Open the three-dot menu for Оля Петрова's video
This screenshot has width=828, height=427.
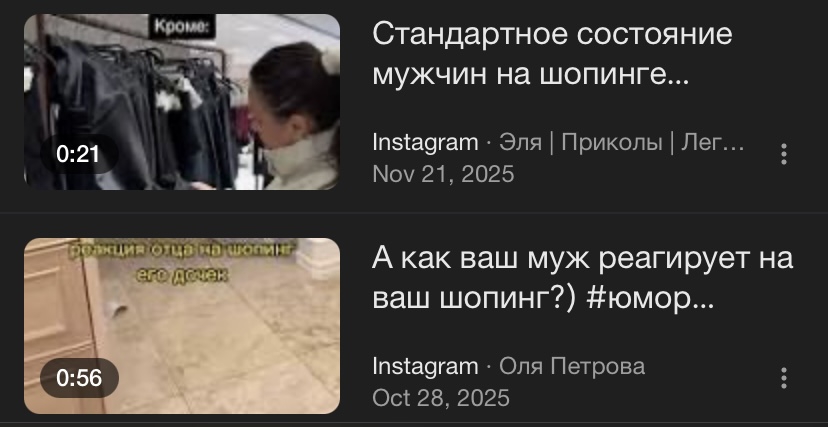tap(784, 378)
